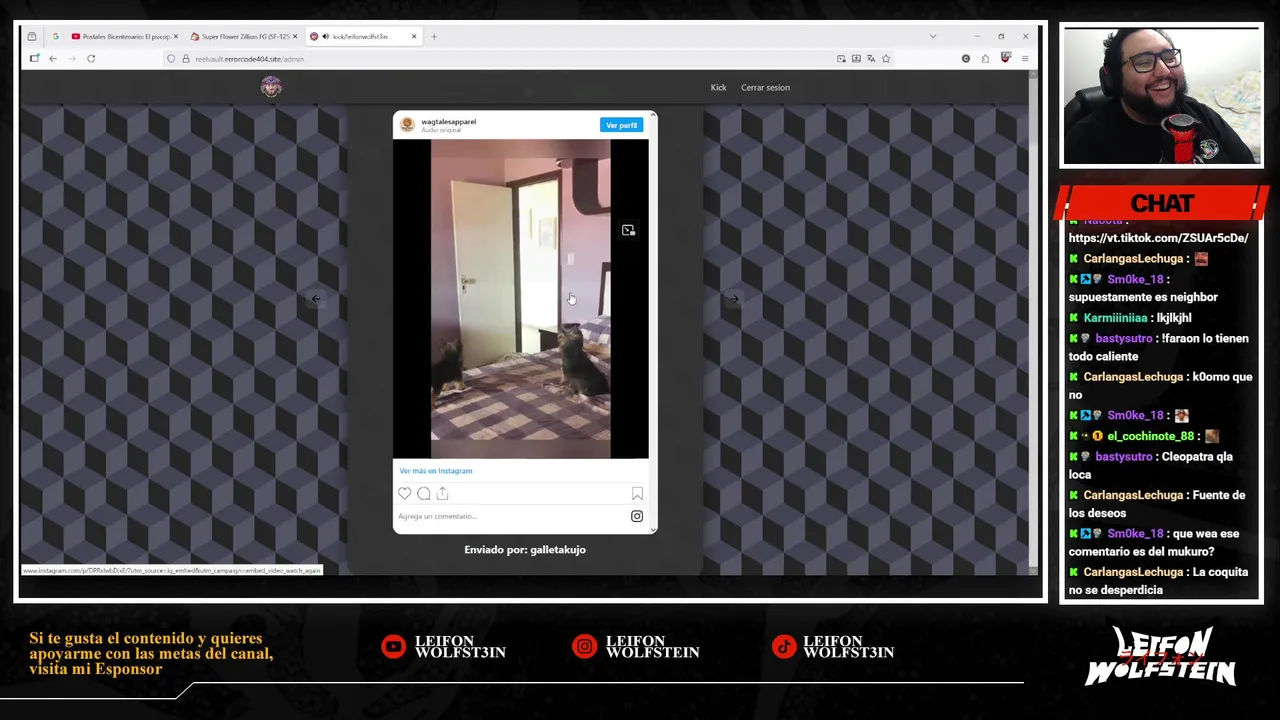Go to the next reel with right arrow
1280x720 pixels.
click(x=734, y=299)
